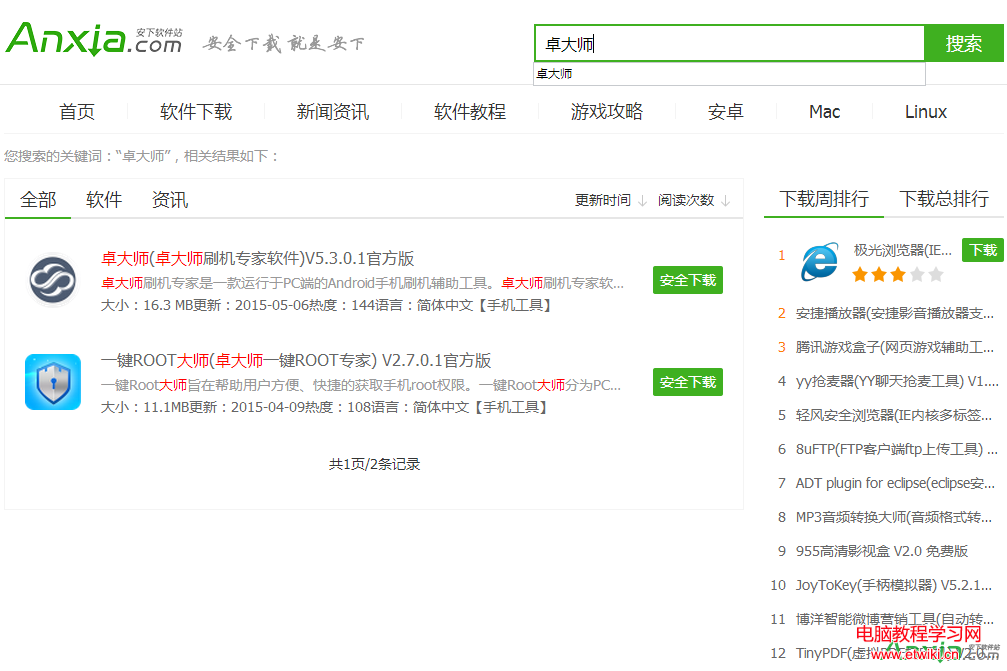Open the 腾讯游戏盒子 ranking link
This screenshot has width=1007, height=671.
pyautogui.click(x=894, y=347)
